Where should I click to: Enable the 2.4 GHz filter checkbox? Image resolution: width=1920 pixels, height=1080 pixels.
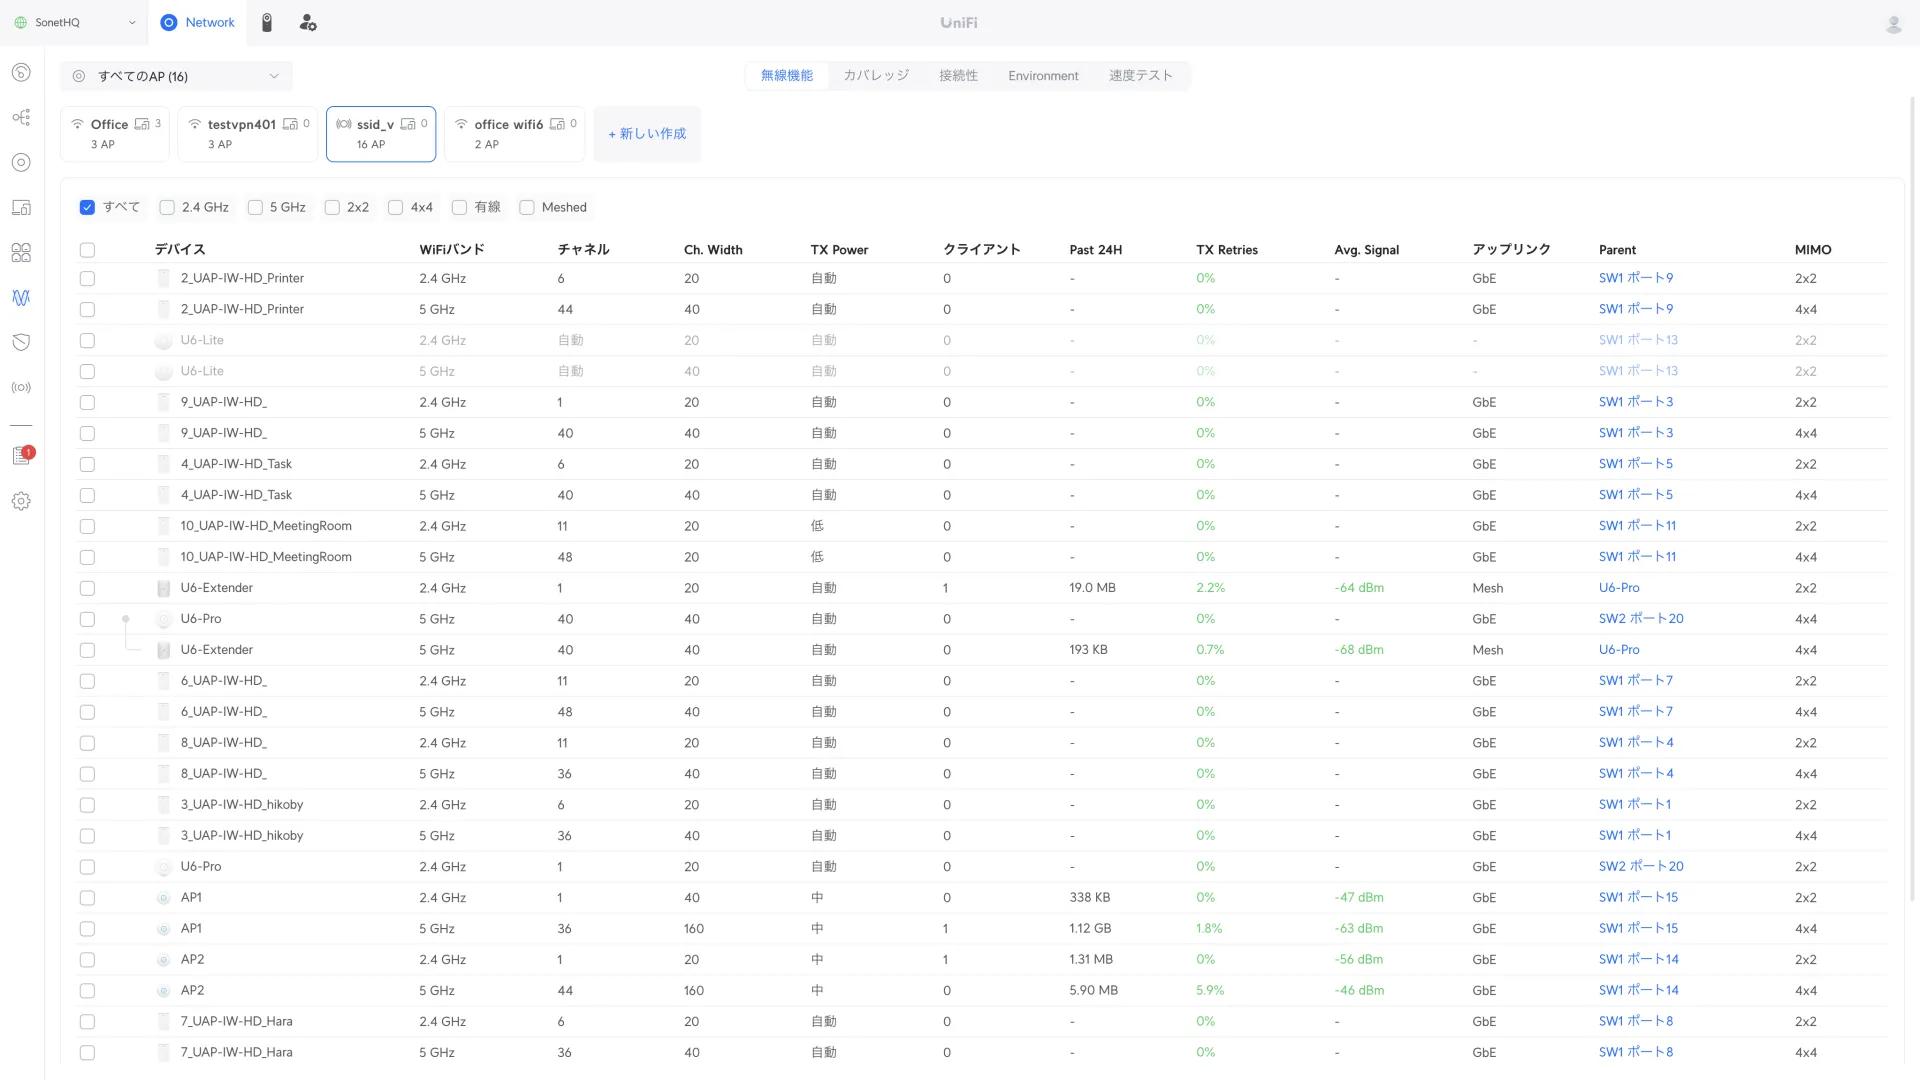(167, 207)
